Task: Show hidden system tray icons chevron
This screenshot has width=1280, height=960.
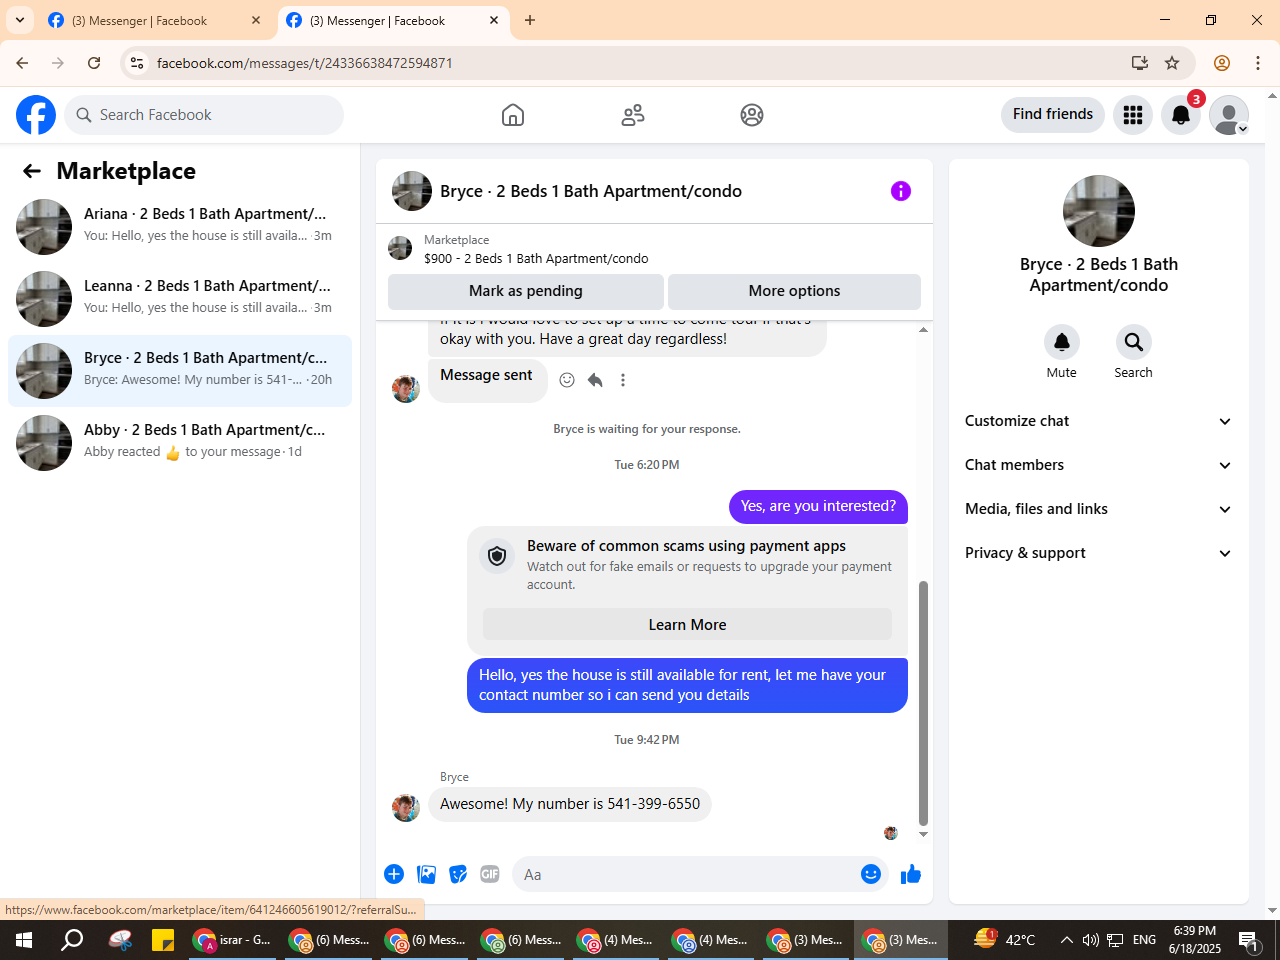Action: (x=1066, y=940)
